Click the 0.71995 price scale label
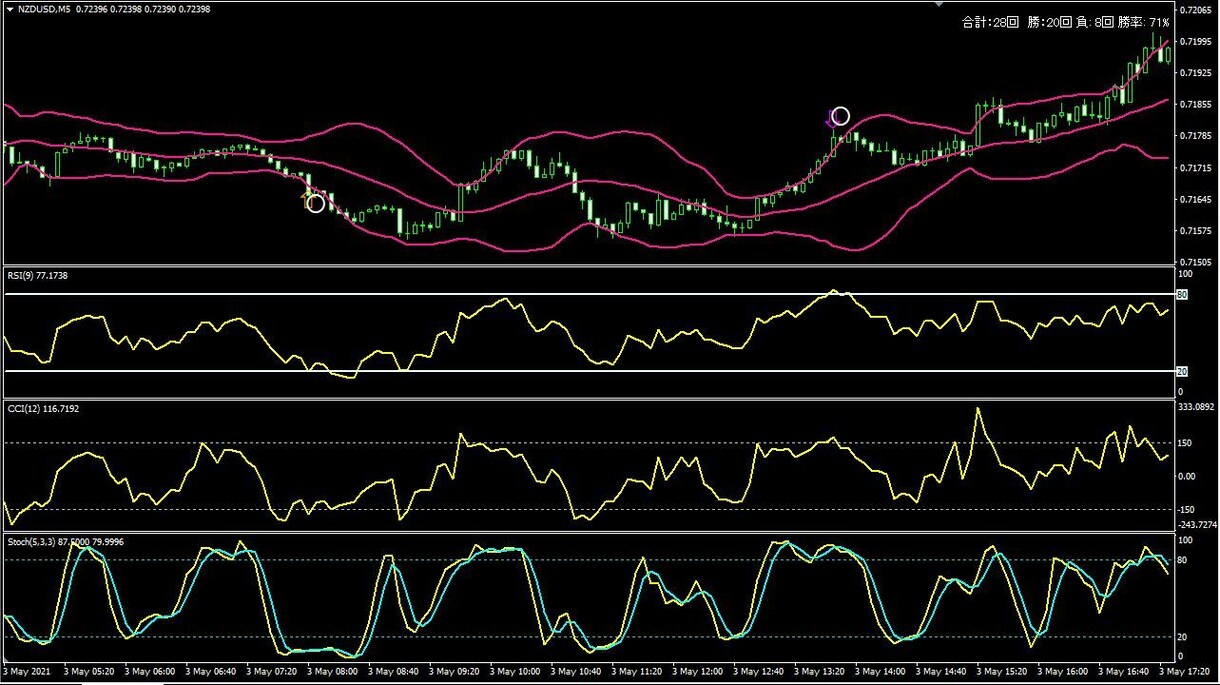Screen dimensions: 1220x685 click(x=1196, y=41)
